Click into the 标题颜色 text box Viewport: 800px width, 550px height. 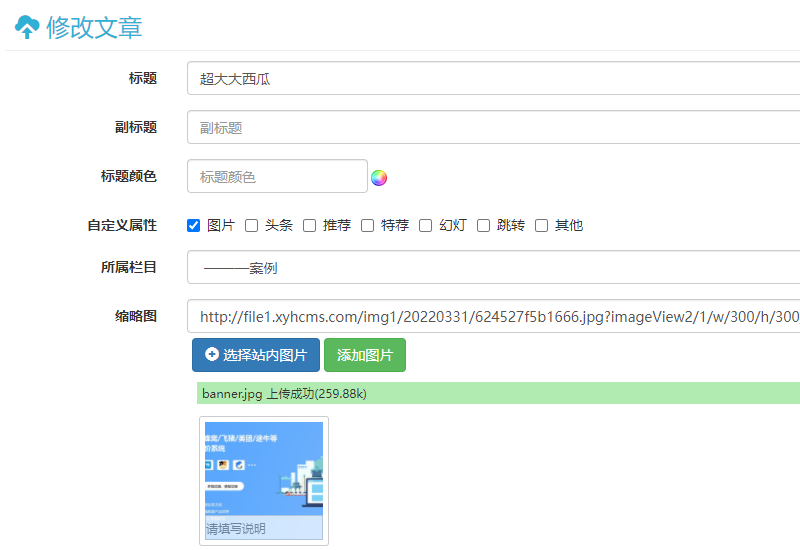[277, 177]
